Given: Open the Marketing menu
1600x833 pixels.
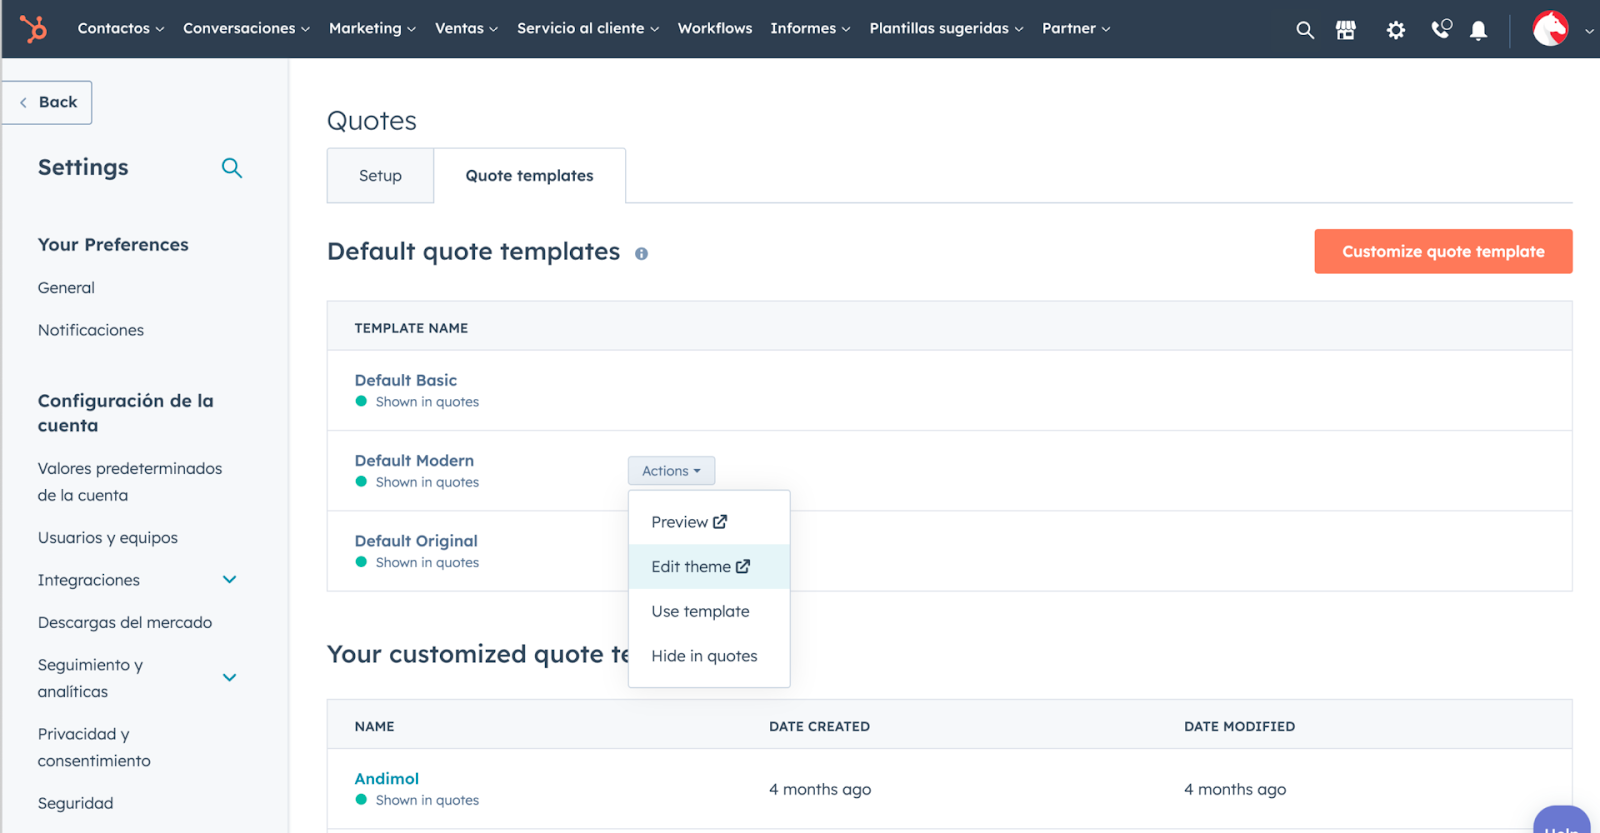Looking at the screenshot, I should click(x=372, y=29).
